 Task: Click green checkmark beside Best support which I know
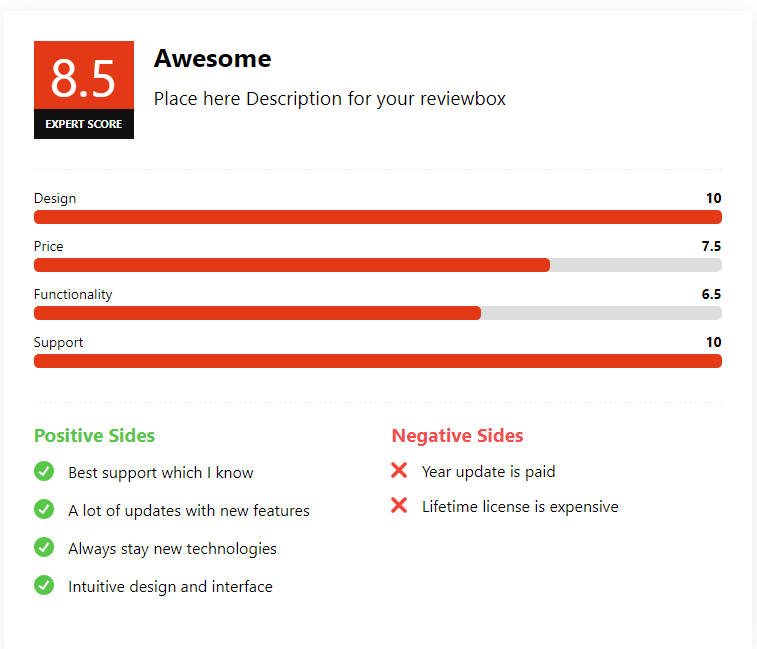point(44,471)
